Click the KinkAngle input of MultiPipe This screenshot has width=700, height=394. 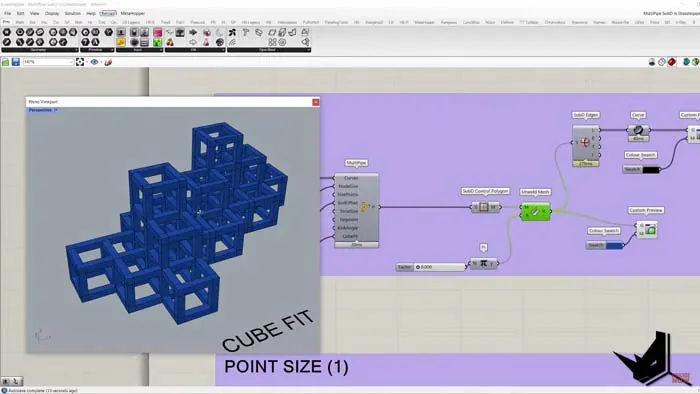(x=348, y=228)
